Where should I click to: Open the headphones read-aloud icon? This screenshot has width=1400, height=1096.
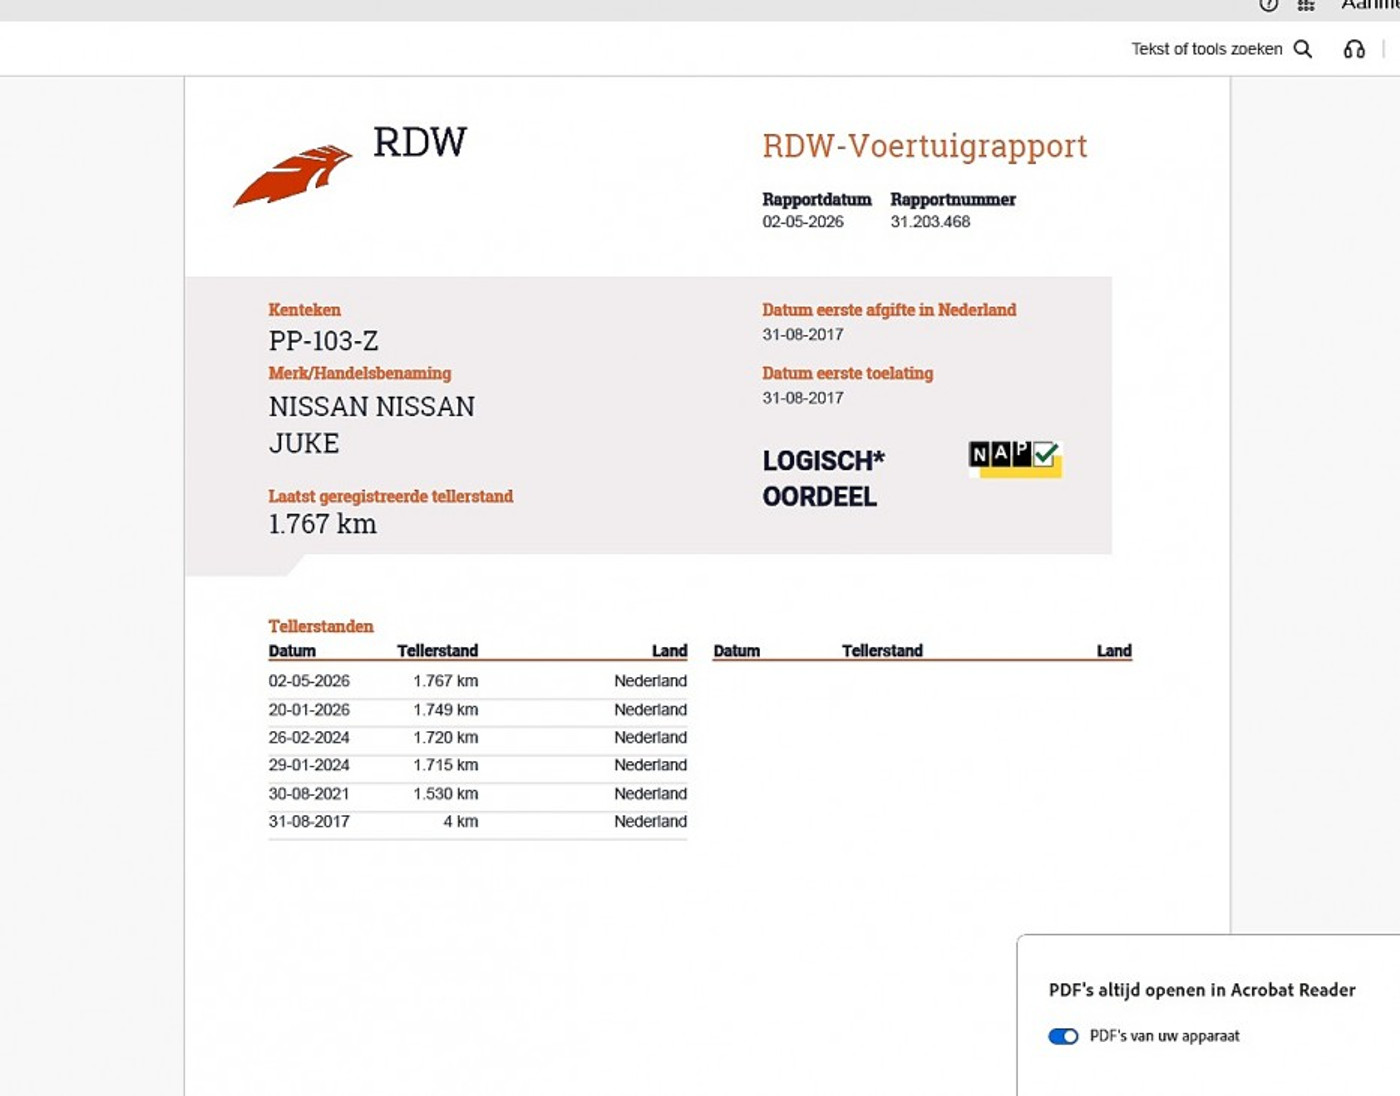click(1354, 49)
